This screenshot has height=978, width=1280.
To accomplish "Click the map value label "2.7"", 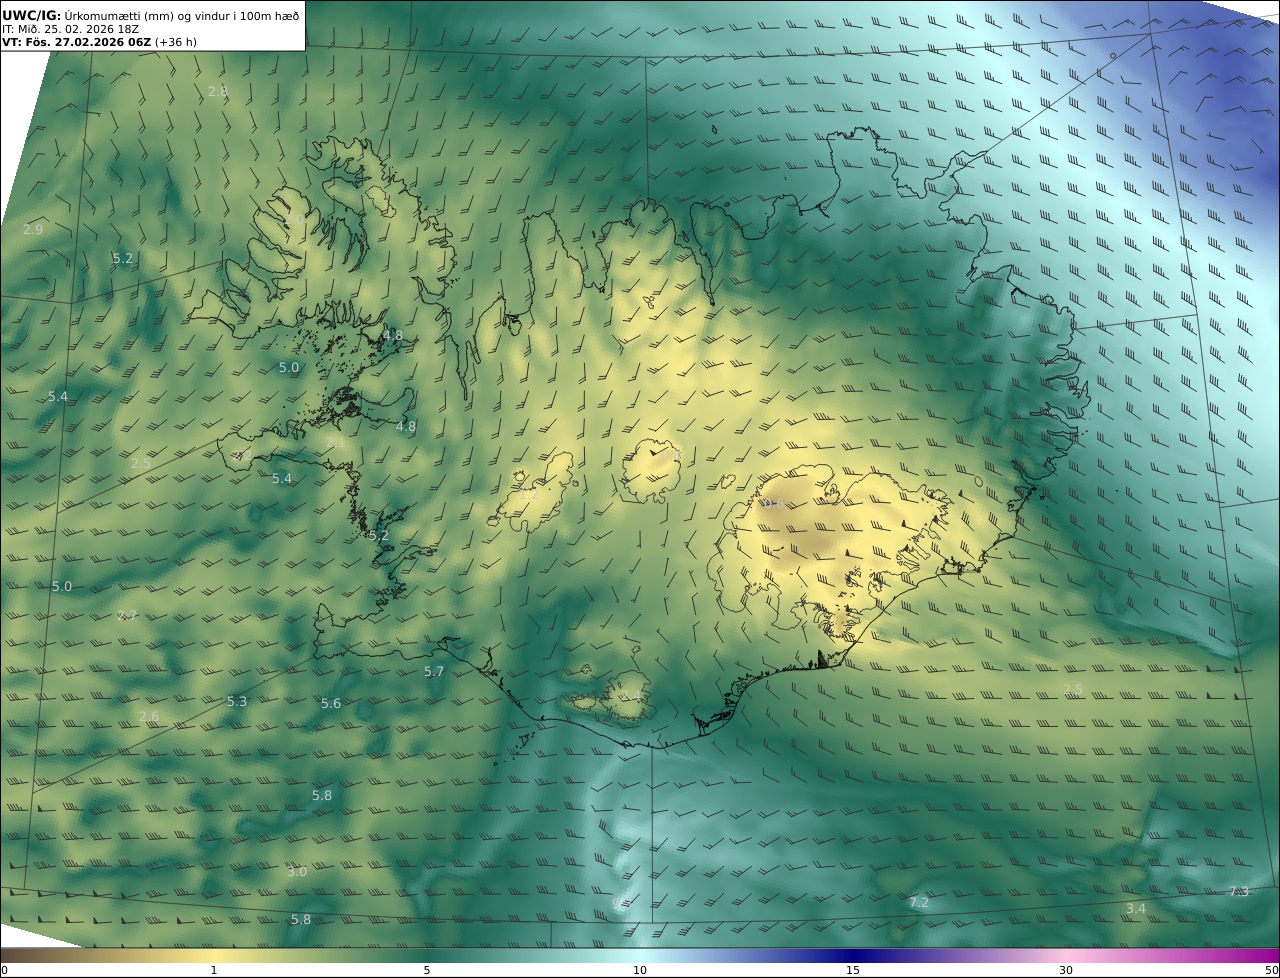I will coord(127,616).
